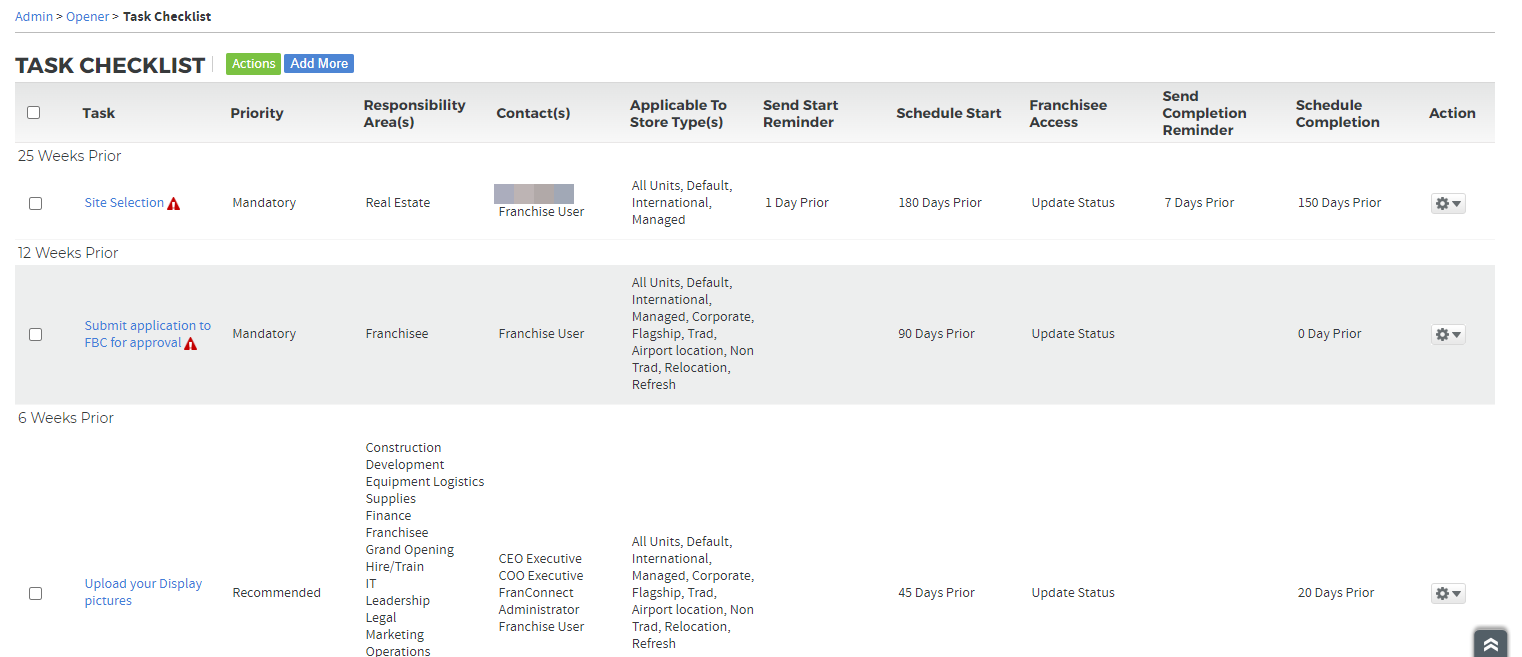The height and width of the screenshot is (657, 1522).
Task: Click the 12 Weeks Prior group label
Action: point(68,253)
